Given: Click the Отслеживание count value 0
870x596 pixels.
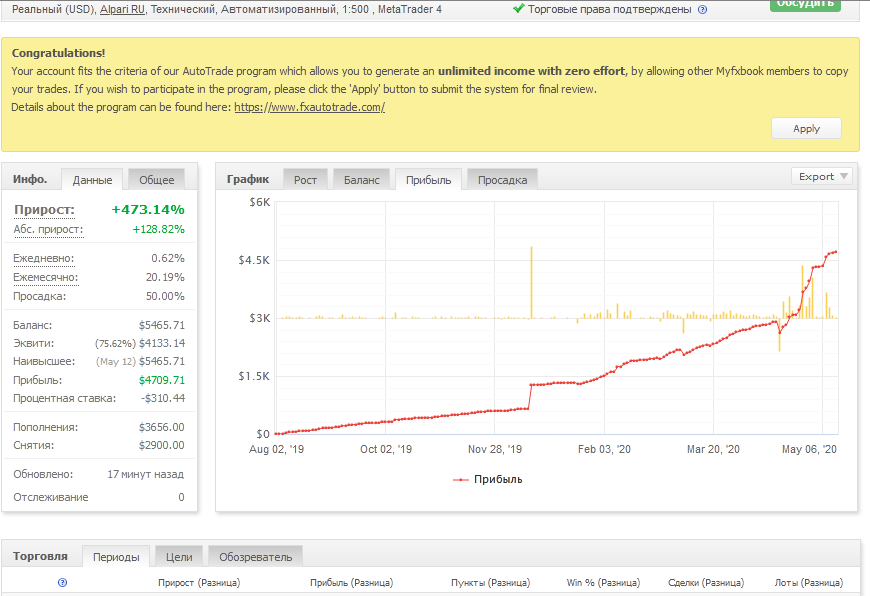Looking at the screenshot, I should coord(181,497).
